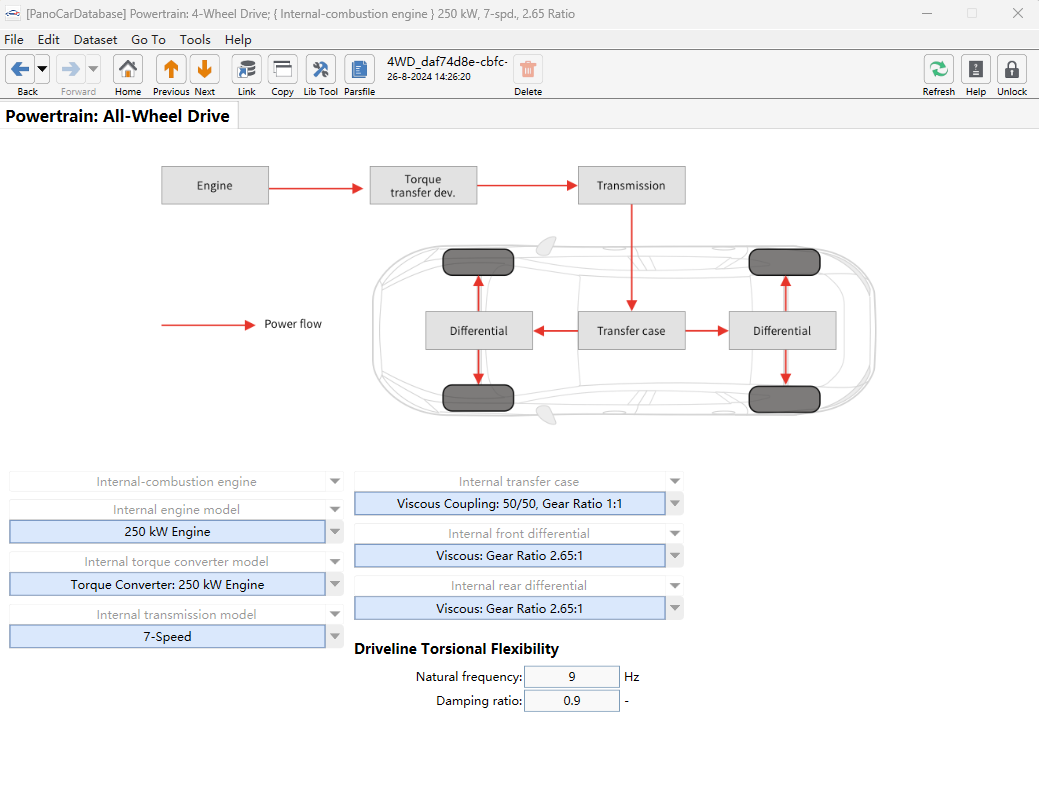Click the Torque transfer dev. block
Screen dimensions: 1039x807
coord(423,186)
